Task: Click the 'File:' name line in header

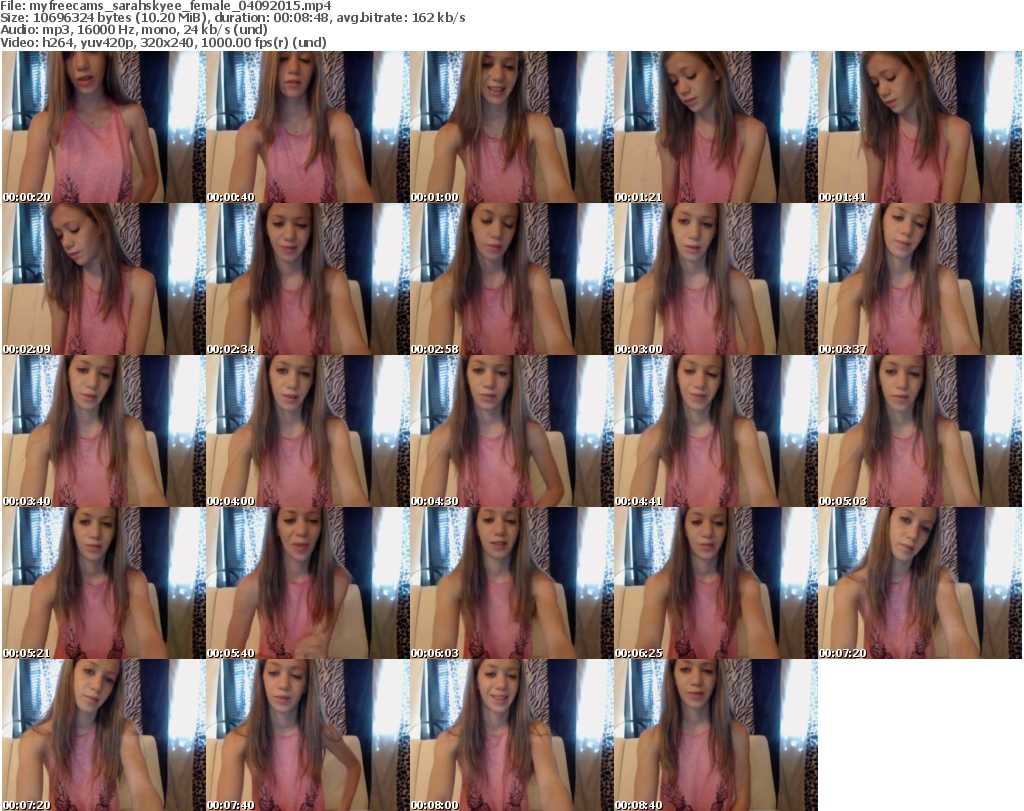Action: (166, 6)
